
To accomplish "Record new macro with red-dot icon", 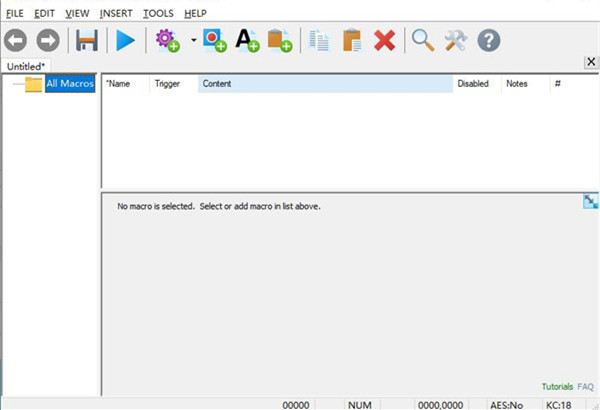I will pyautogui.click(x=214, y=40).
